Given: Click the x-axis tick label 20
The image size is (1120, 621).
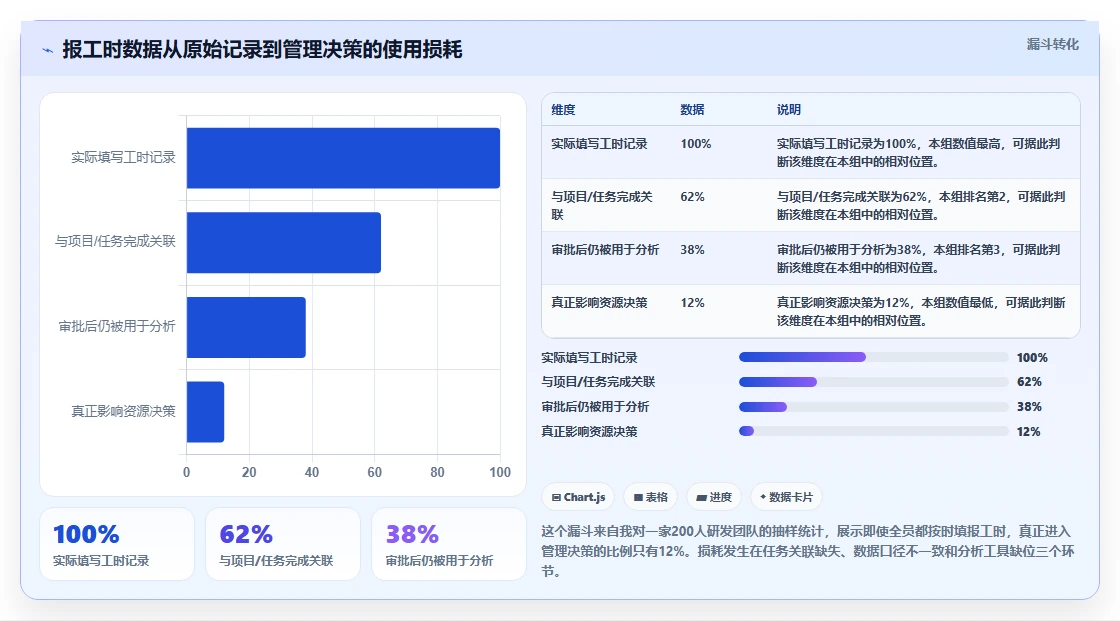Looking at the screenshot, I should pos(249,472).
